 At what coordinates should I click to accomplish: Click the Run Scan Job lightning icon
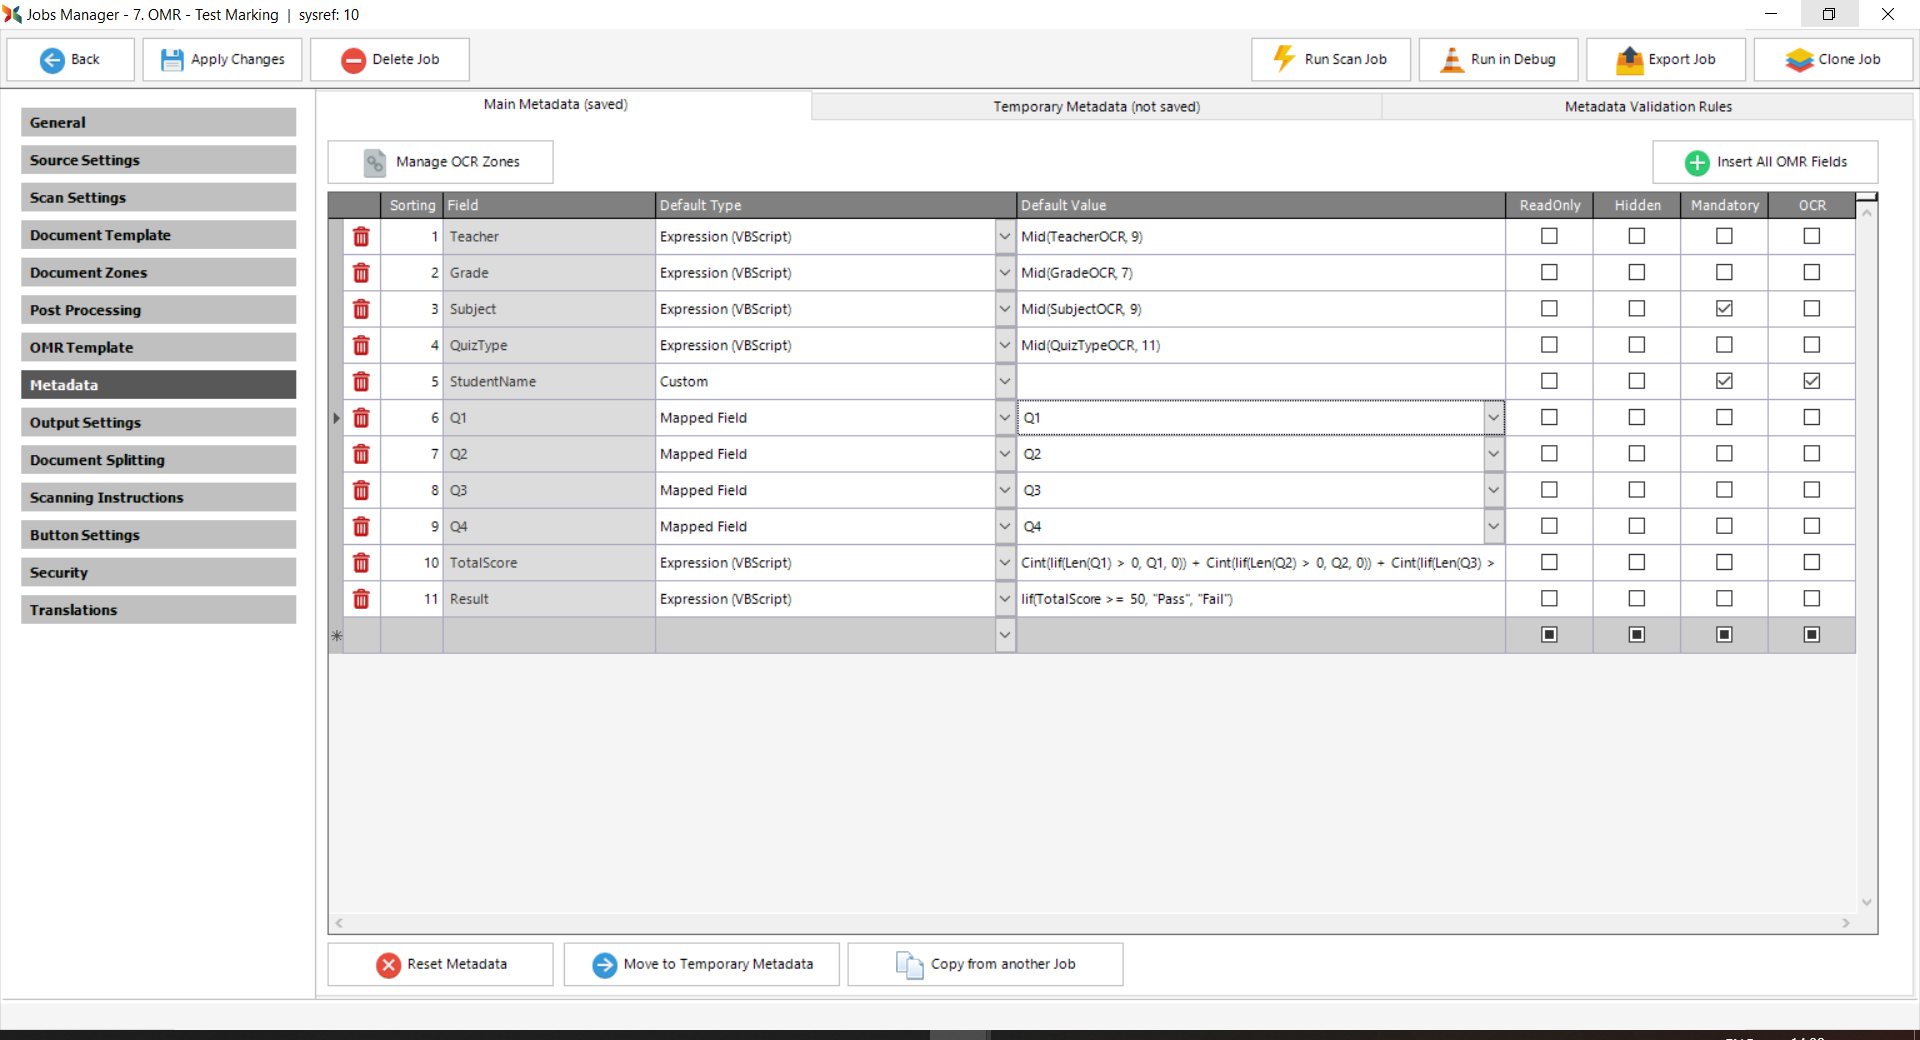(1284, 59)
